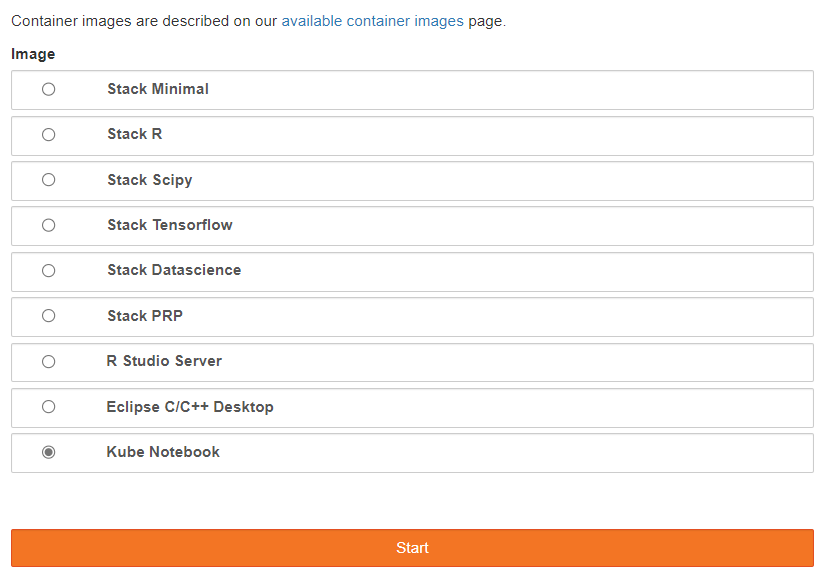Image resolution: width=824 pixels, height=574 pixels.
Task: Select the Stack Minimal radio button
Action: (48, 89)
